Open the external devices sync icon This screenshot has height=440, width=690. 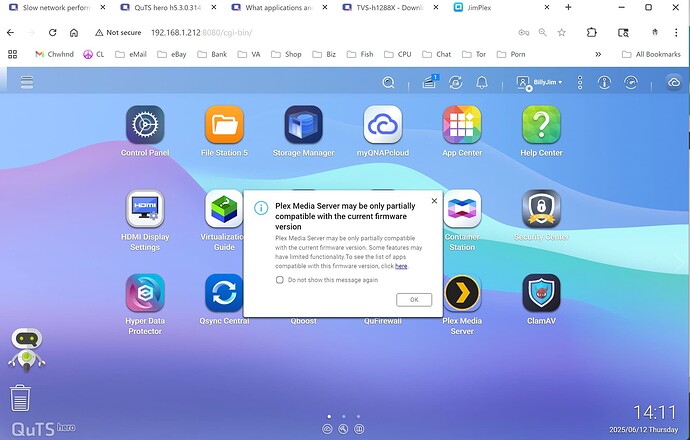(455, 82)
